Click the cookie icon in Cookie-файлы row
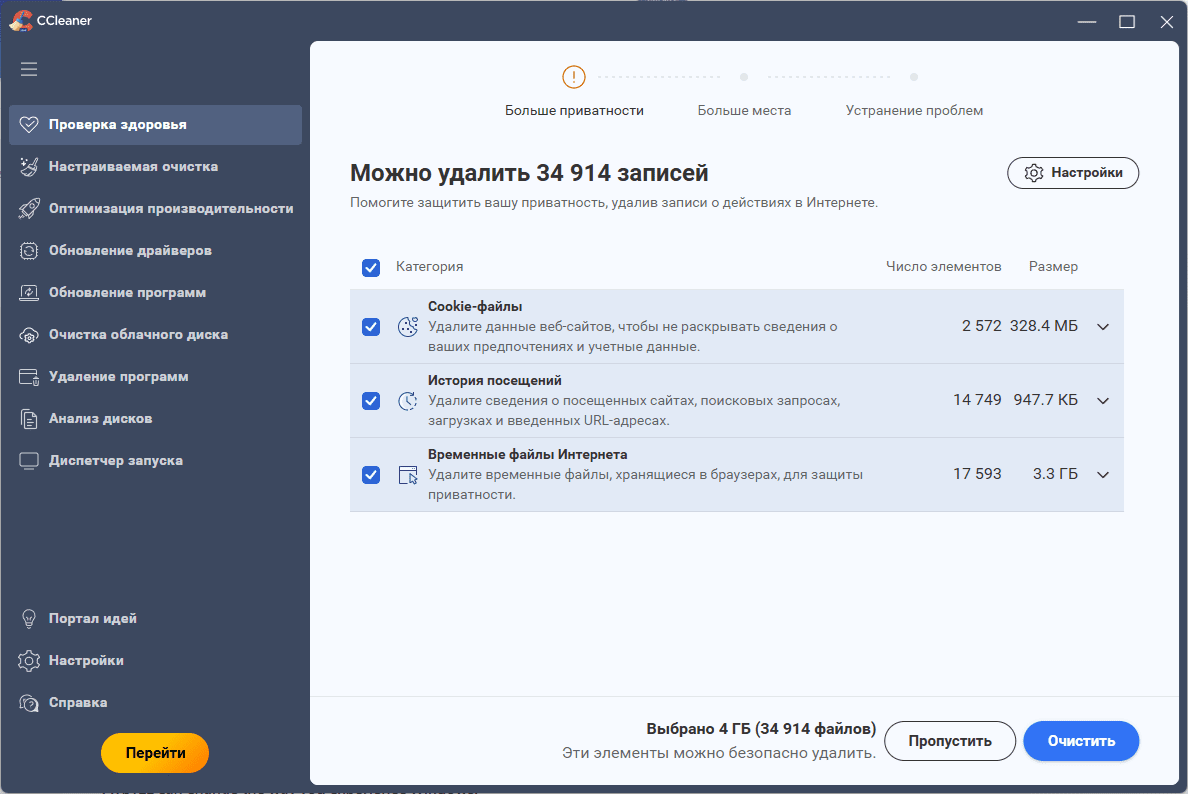 (408, 327)
